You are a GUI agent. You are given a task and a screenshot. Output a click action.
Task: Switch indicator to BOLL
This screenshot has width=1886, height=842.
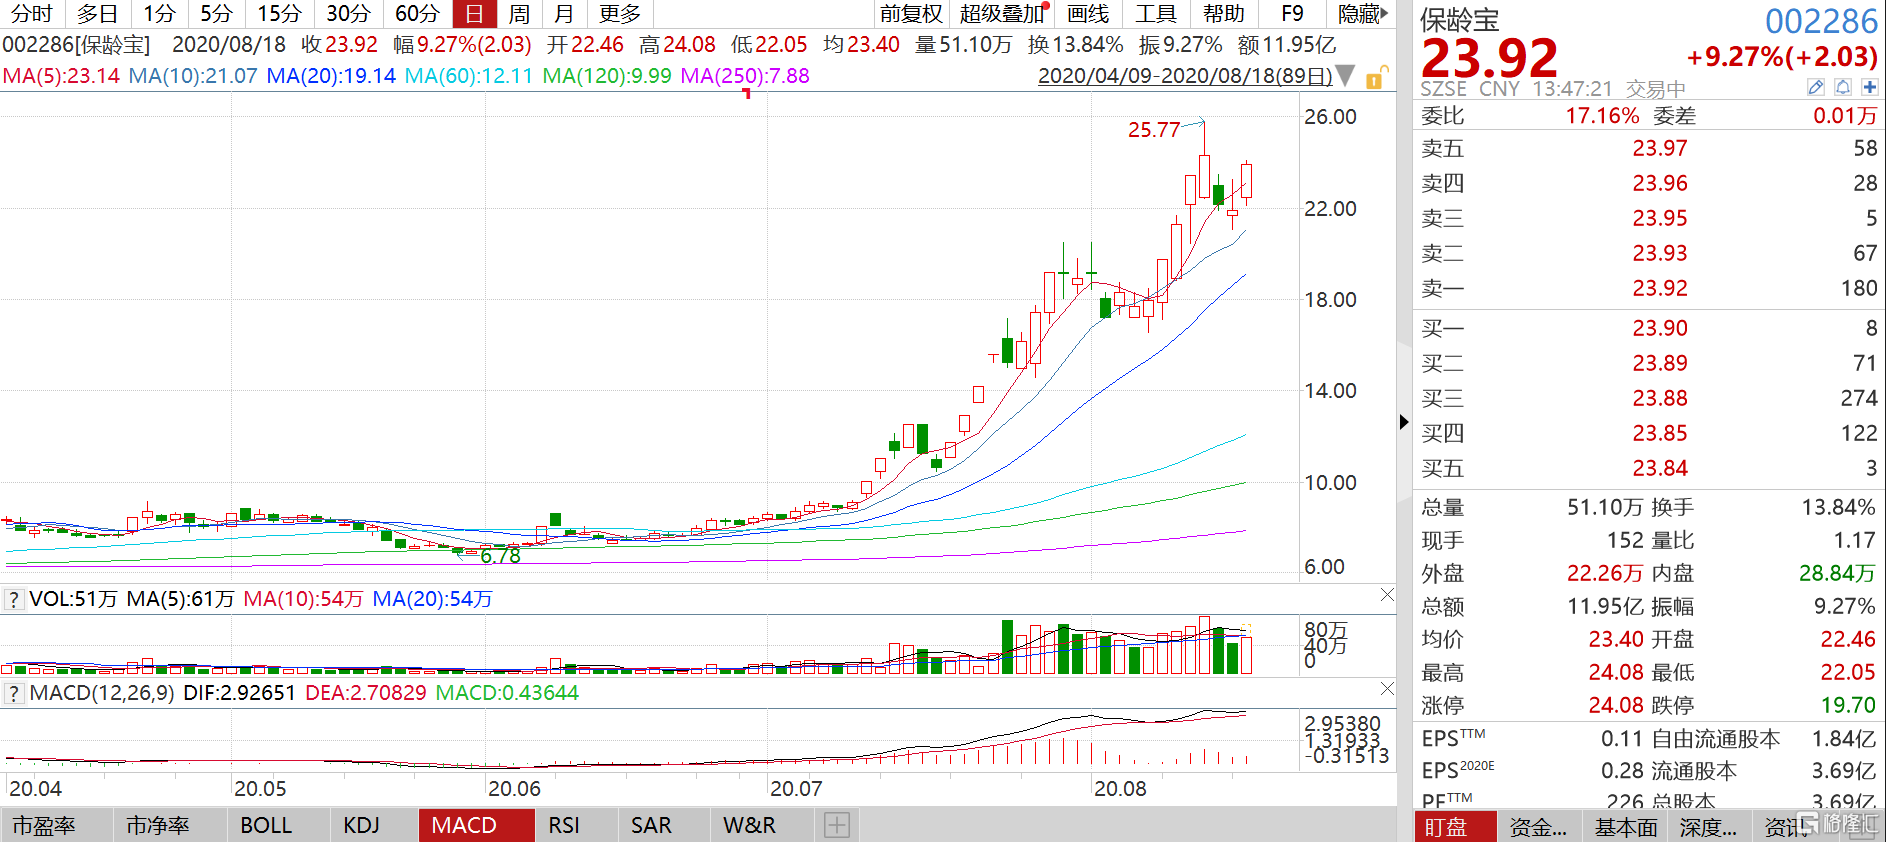click(266, 825)
